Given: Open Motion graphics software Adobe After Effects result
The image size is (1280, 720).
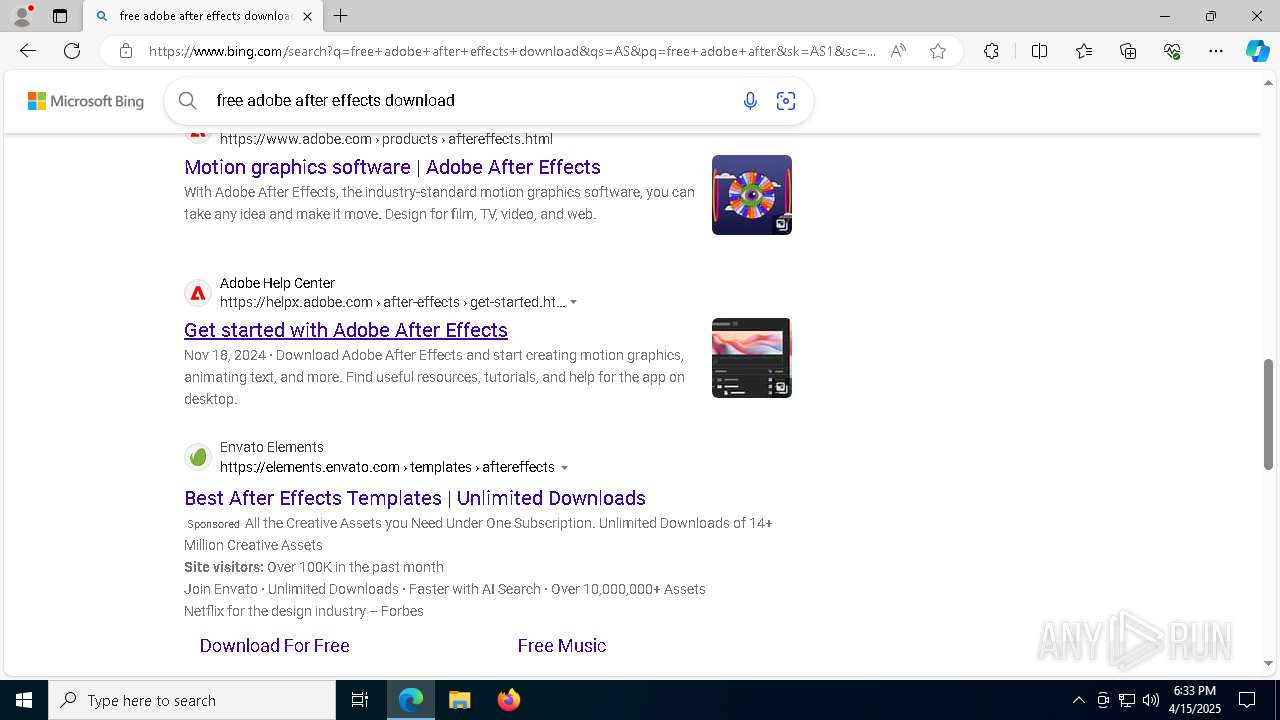Looking at the screenshot, I should tap(392, 167).
